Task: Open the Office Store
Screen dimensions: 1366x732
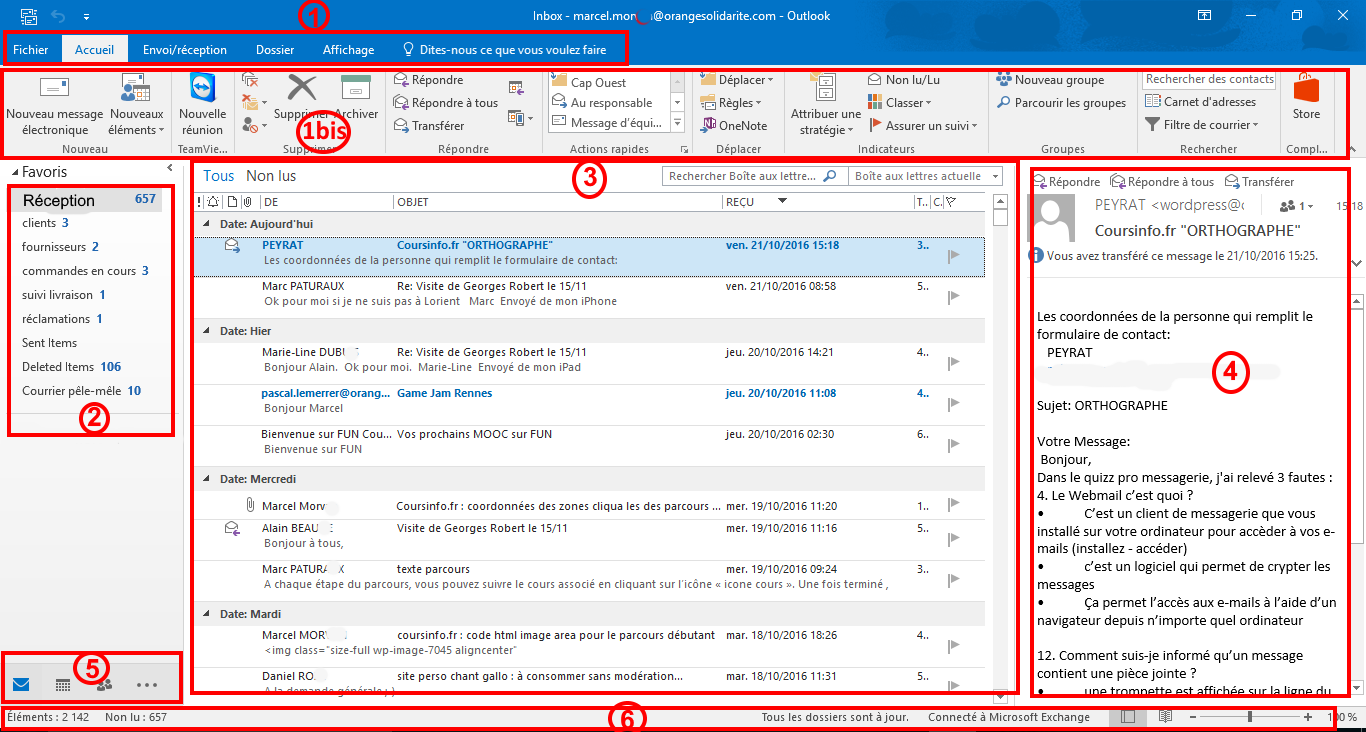Action: coord(1306,100)
